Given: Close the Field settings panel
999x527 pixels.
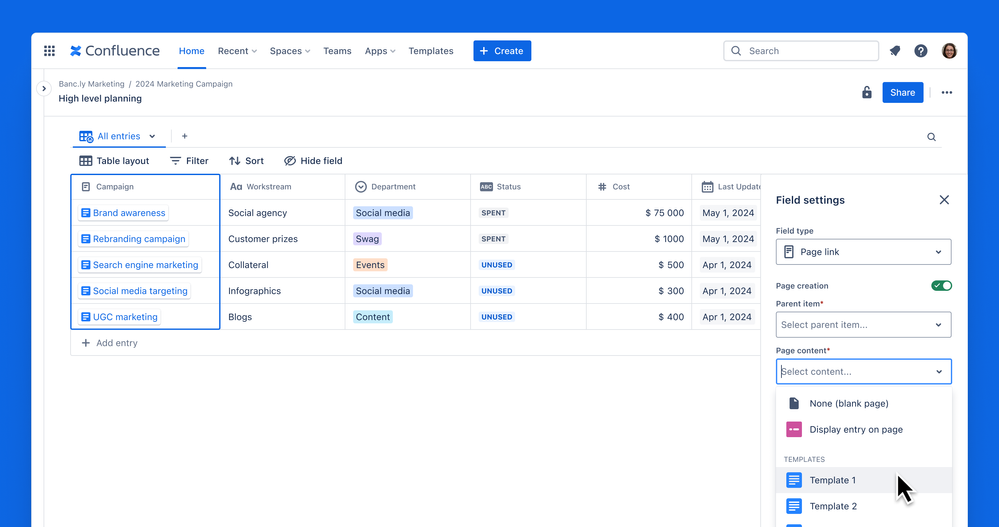Looking at the screenshot, I should 944,200.
